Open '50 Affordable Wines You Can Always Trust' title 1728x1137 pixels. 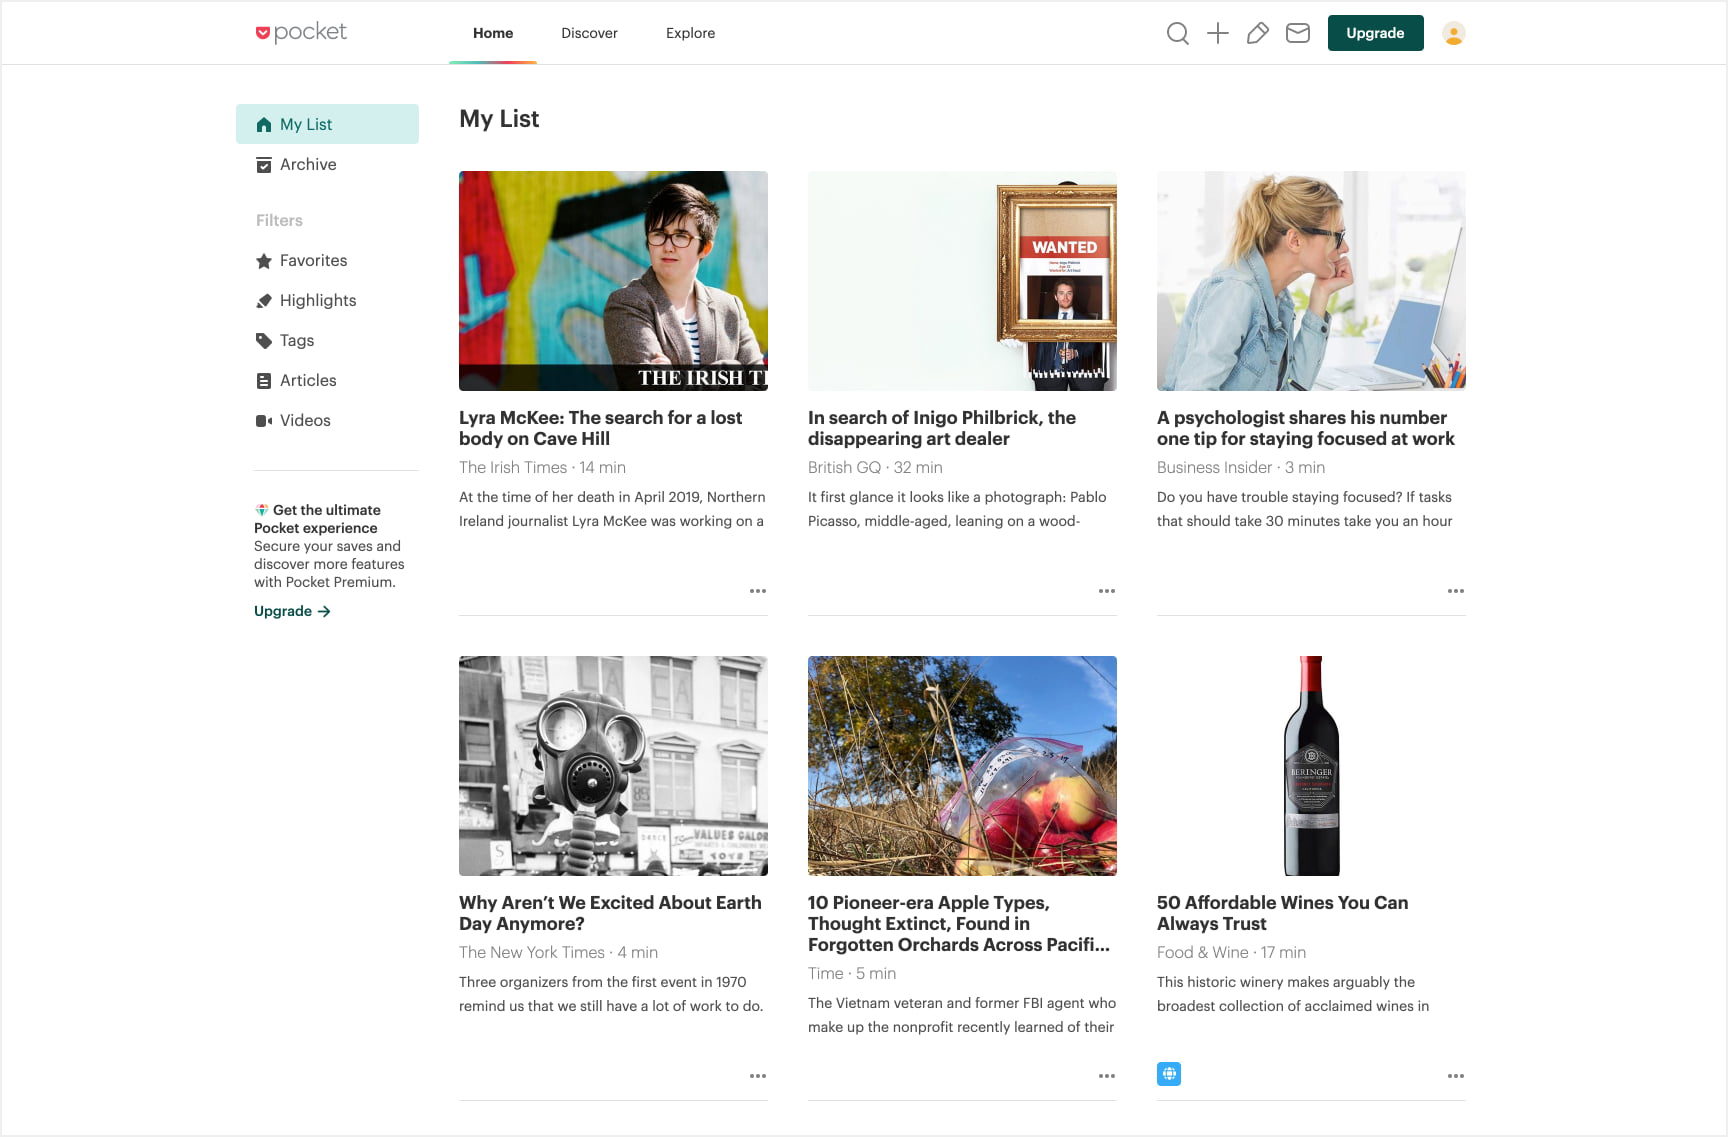click(x=1282, y=913)
